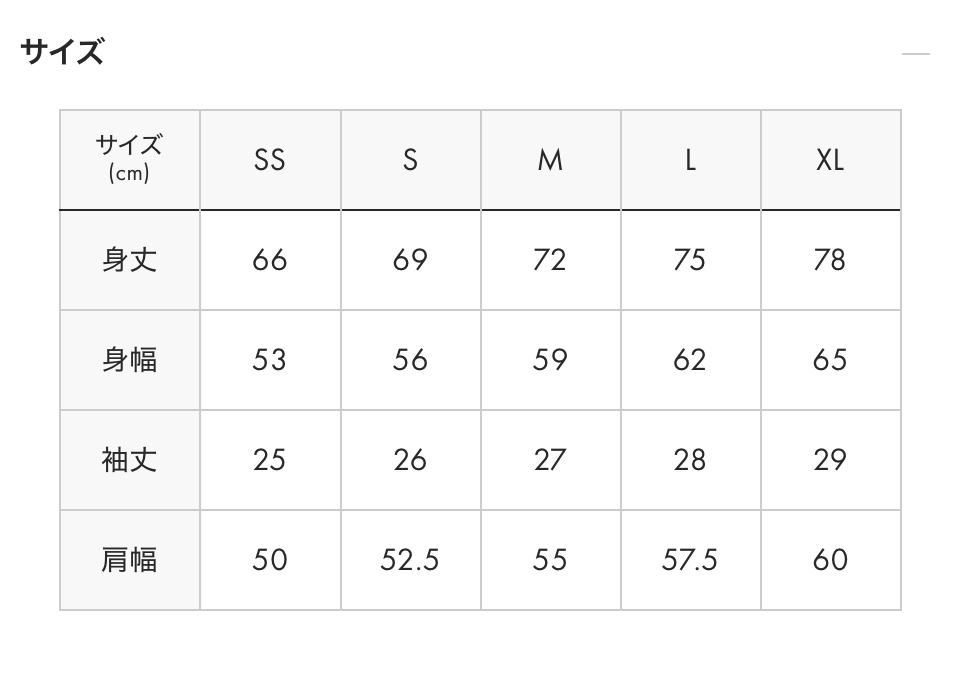Select the 袖丈 value 25 for SS
This screenshot has height=699, width=970.
pos(270,460)
